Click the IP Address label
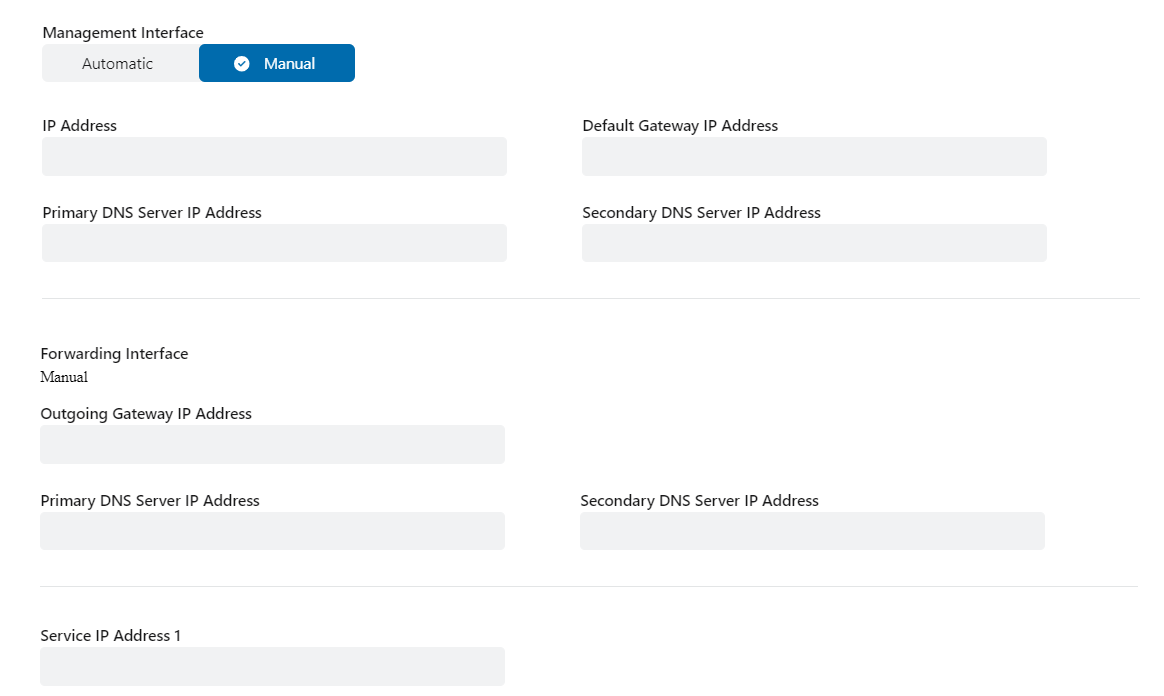This screenshot has width=1164, height=696. click(78, 125)
